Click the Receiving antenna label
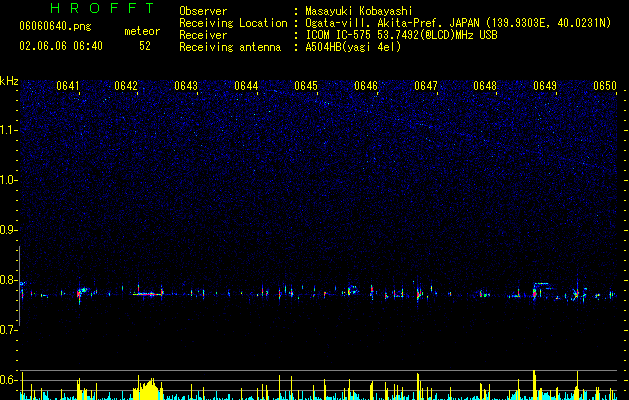 click(x=230, y=47)
